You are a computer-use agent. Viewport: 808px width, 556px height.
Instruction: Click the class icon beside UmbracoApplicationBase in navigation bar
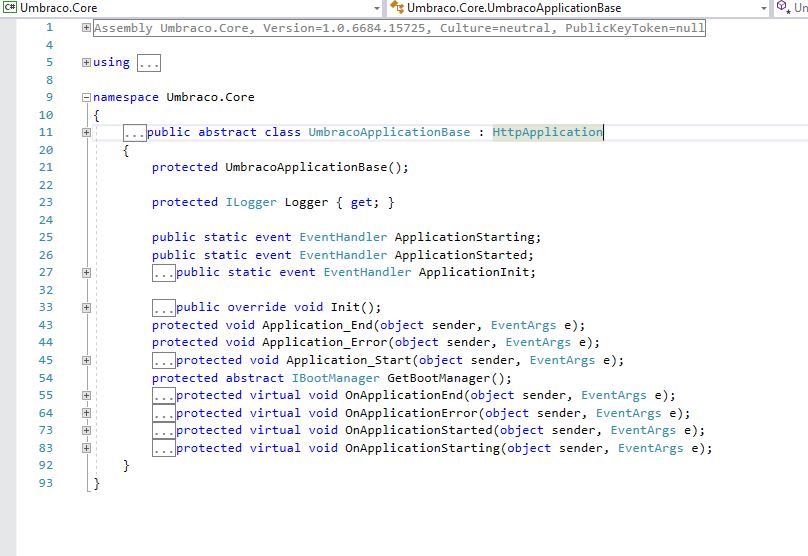pos(397,8)
